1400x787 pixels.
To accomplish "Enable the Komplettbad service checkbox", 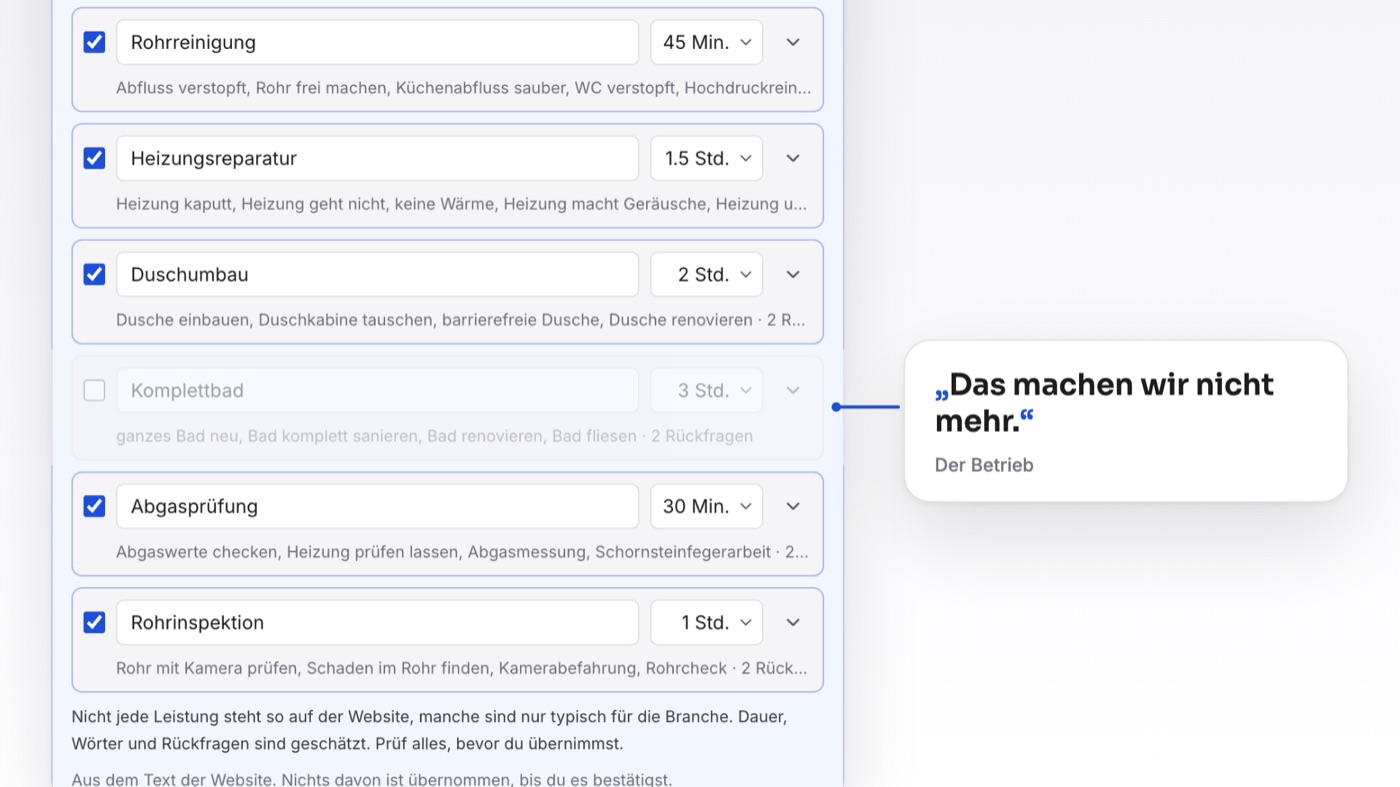I will tap(94, 390).
